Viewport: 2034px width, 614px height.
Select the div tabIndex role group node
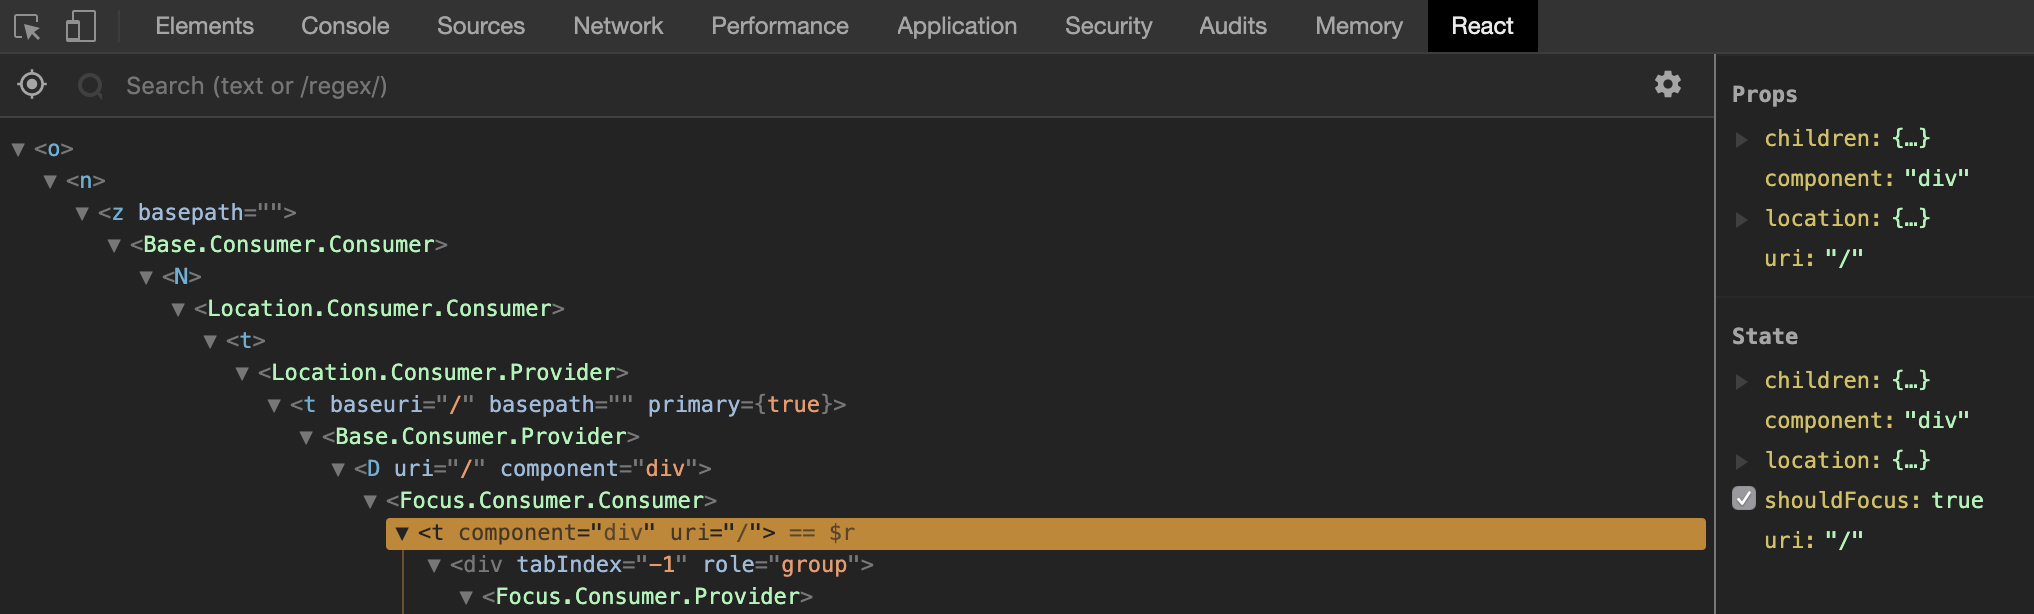[x=661, y=565]
